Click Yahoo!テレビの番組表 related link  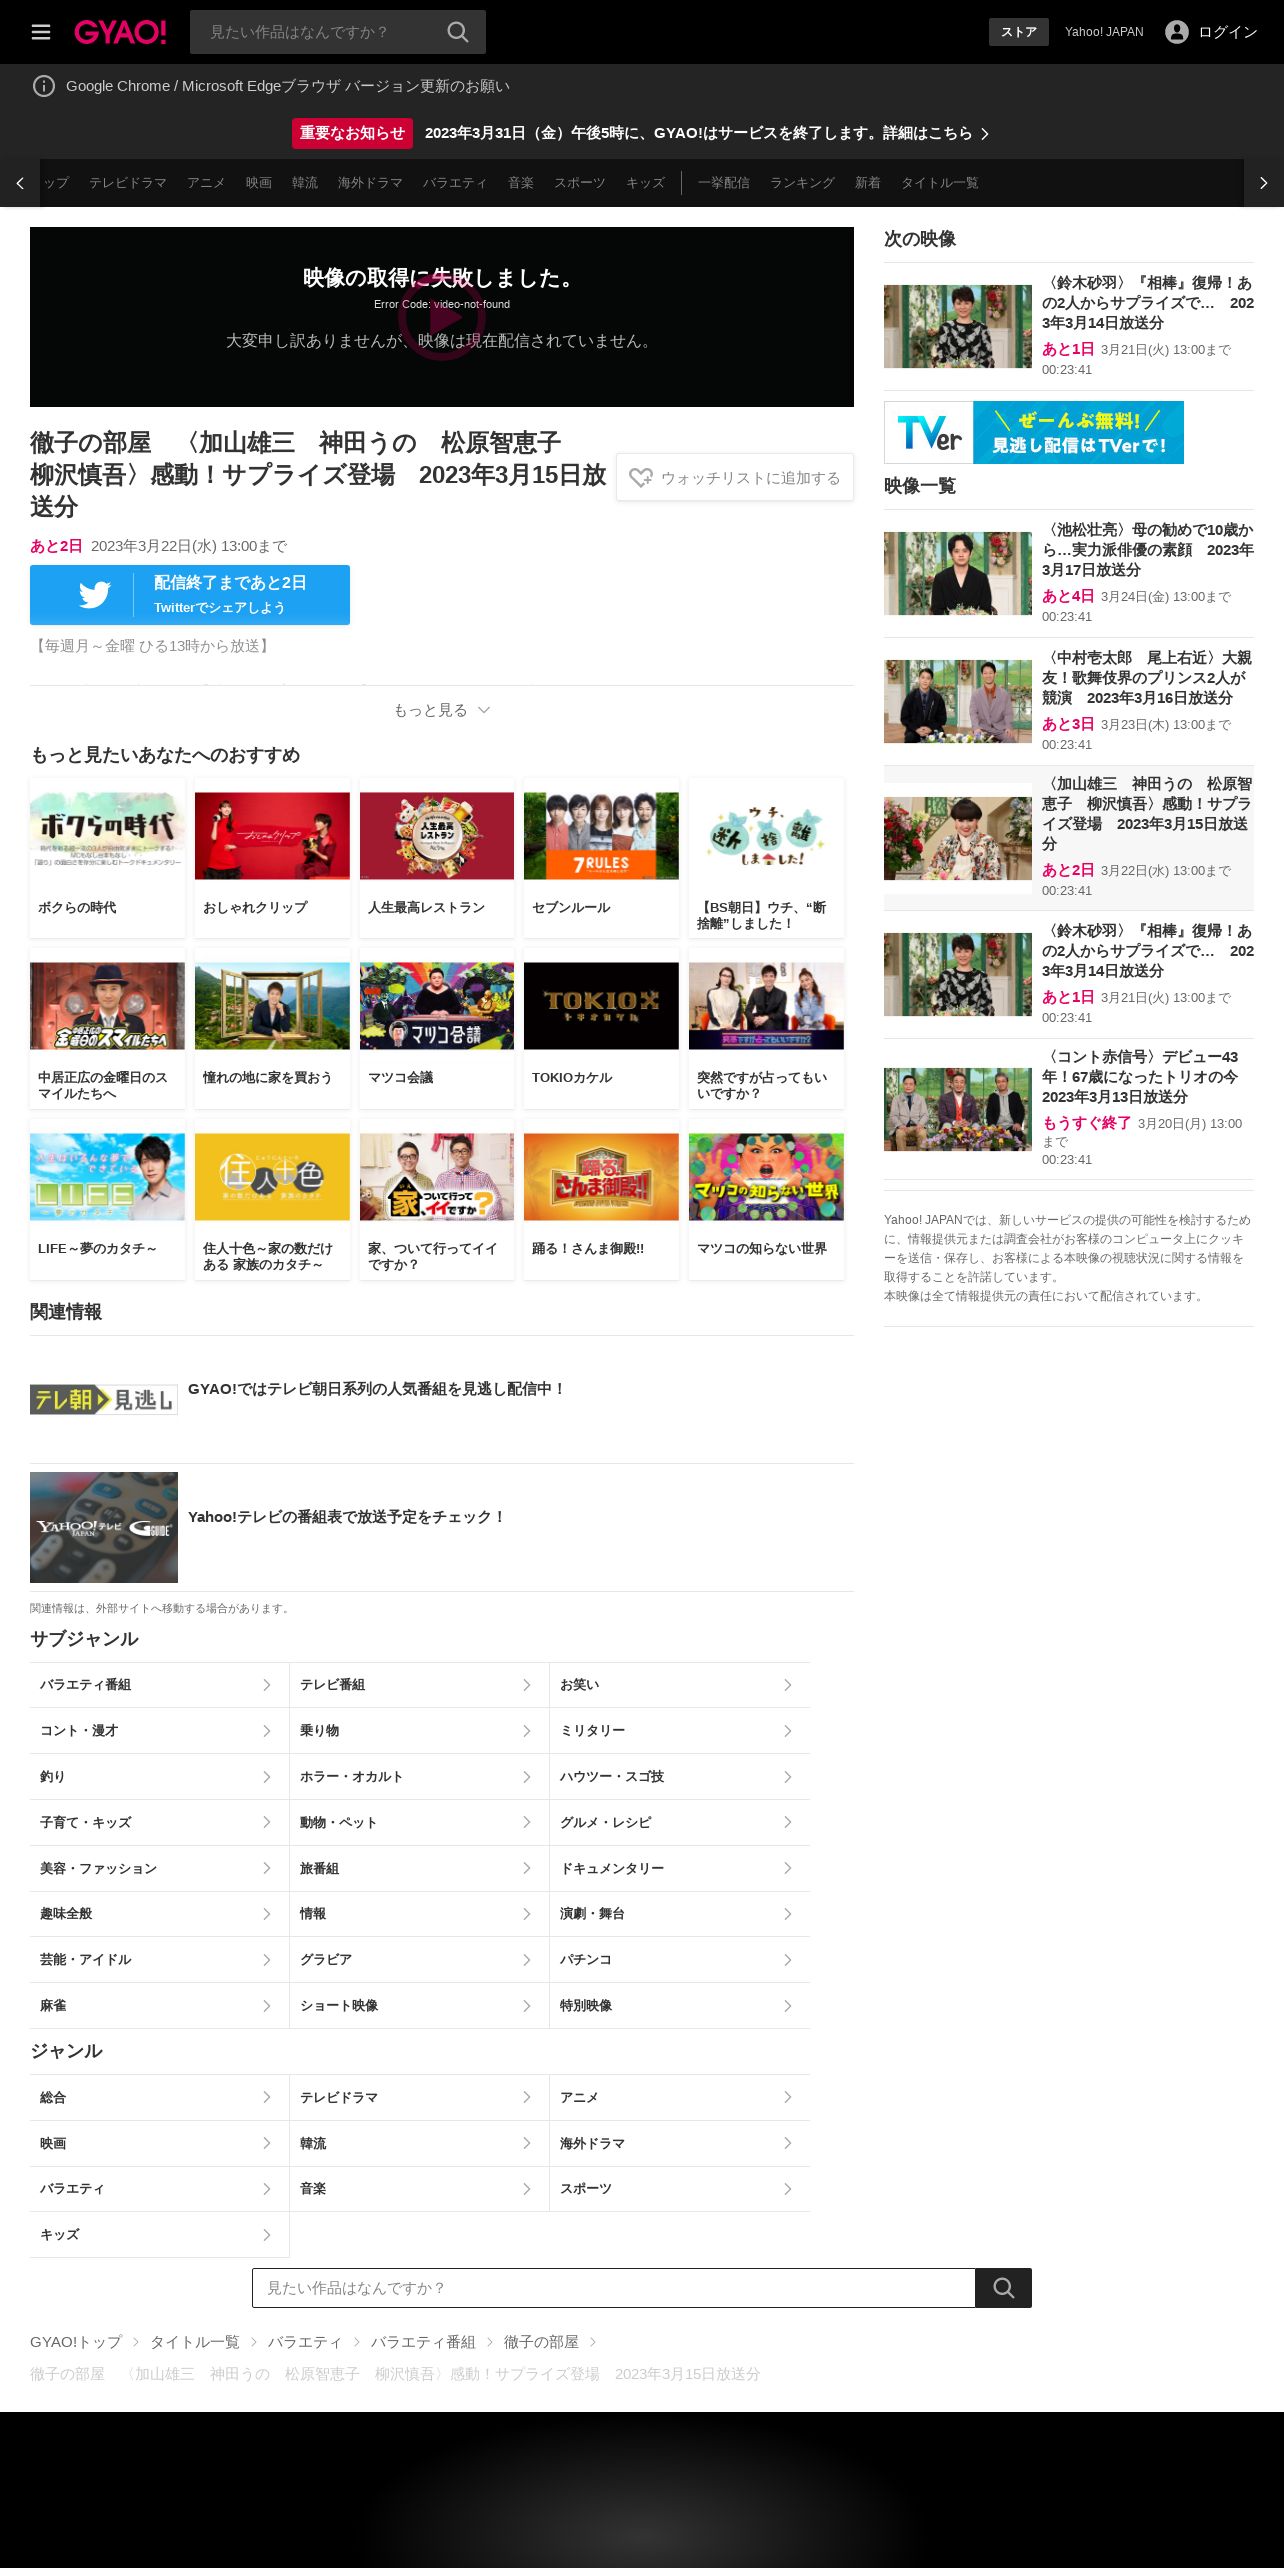346,1517
